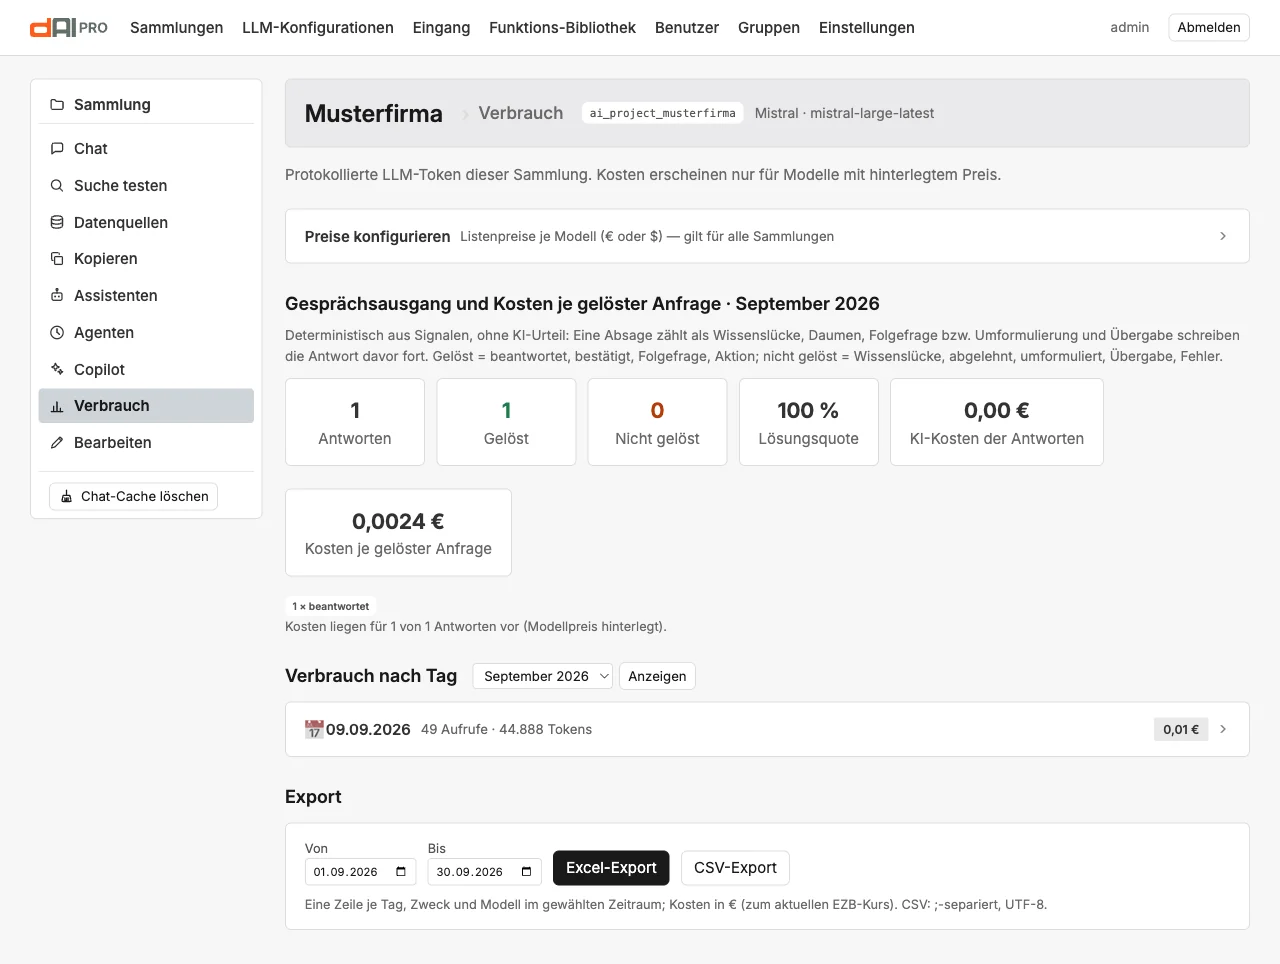Click the dAI PRO logo
This screenshot has height=964, width=1280.
pos(69,28)
